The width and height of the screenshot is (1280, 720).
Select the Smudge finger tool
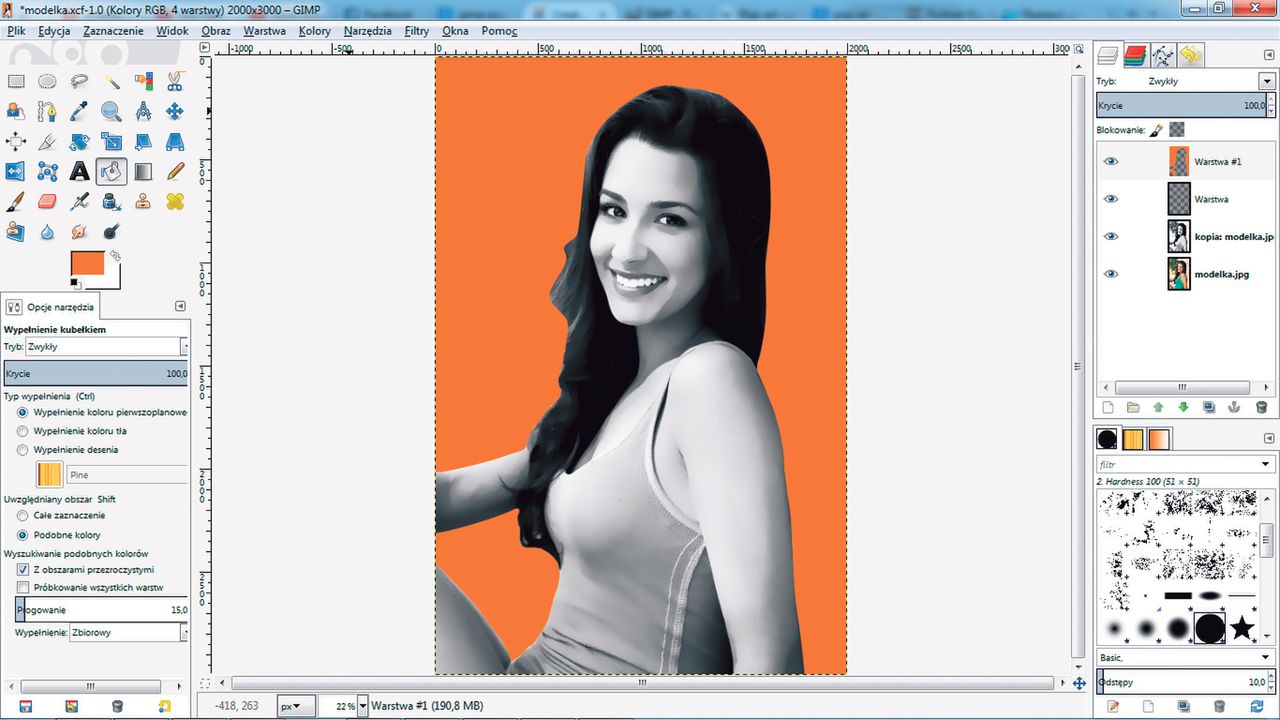click(x=79, y=232)
